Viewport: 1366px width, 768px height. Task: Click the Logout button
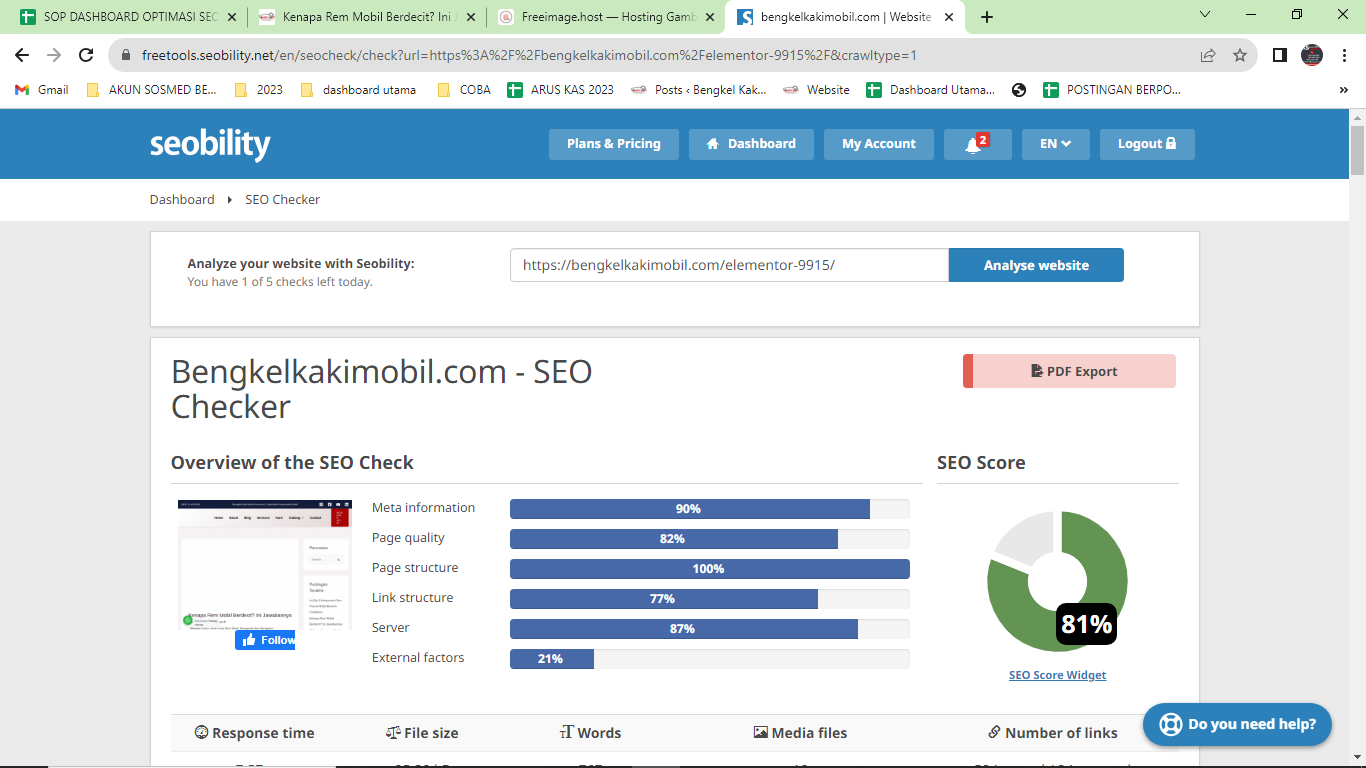pyautogui.click(x=1147, y=144)
